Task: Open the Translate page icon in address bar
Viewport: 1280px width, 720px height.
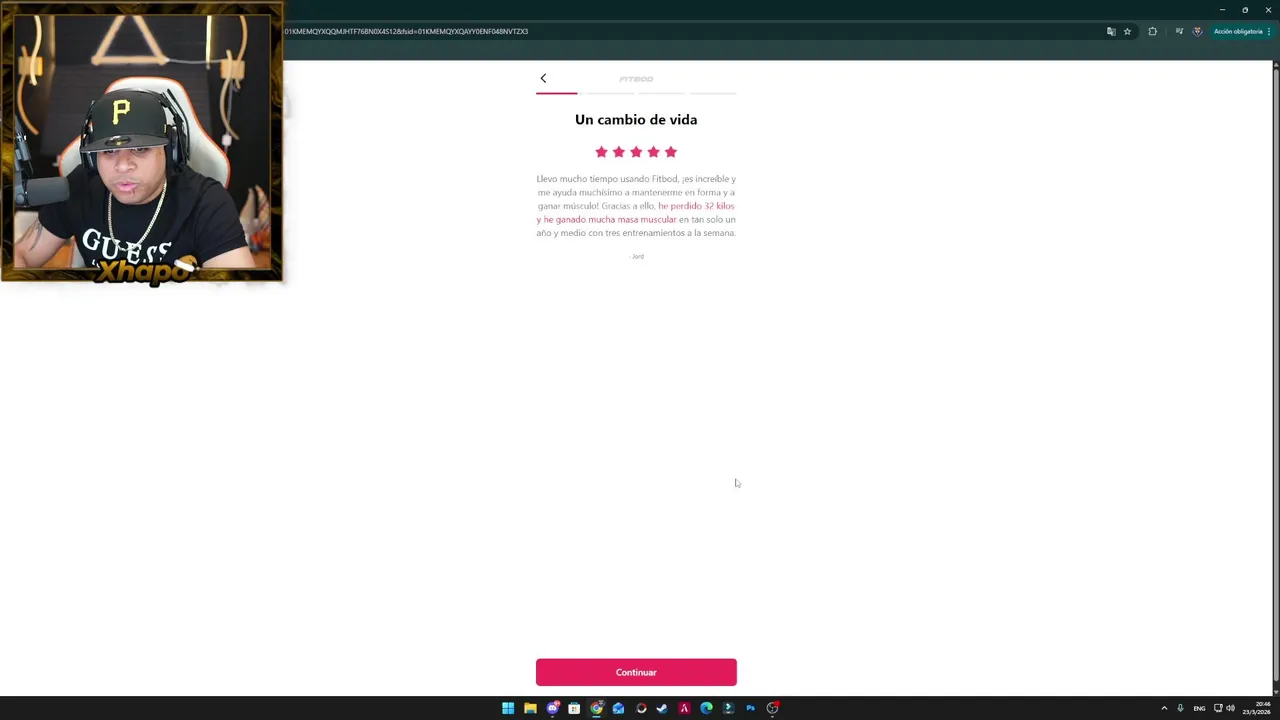Action: click(x=1111, y=31)
